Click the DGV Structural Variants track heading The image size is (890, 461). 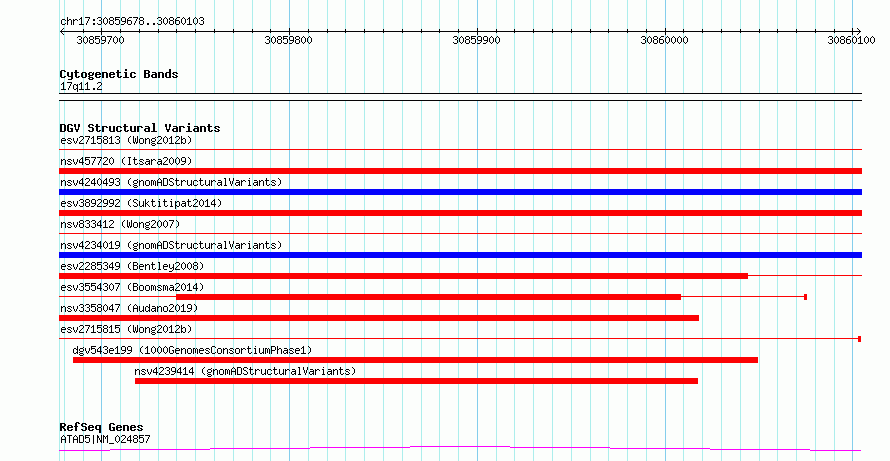coord(140,128)
